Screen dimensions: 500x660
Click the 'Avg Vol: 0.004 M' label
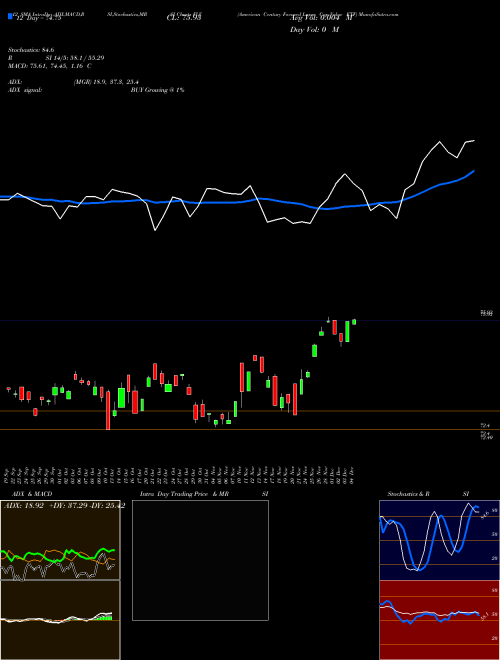click(x=321, y=18)
